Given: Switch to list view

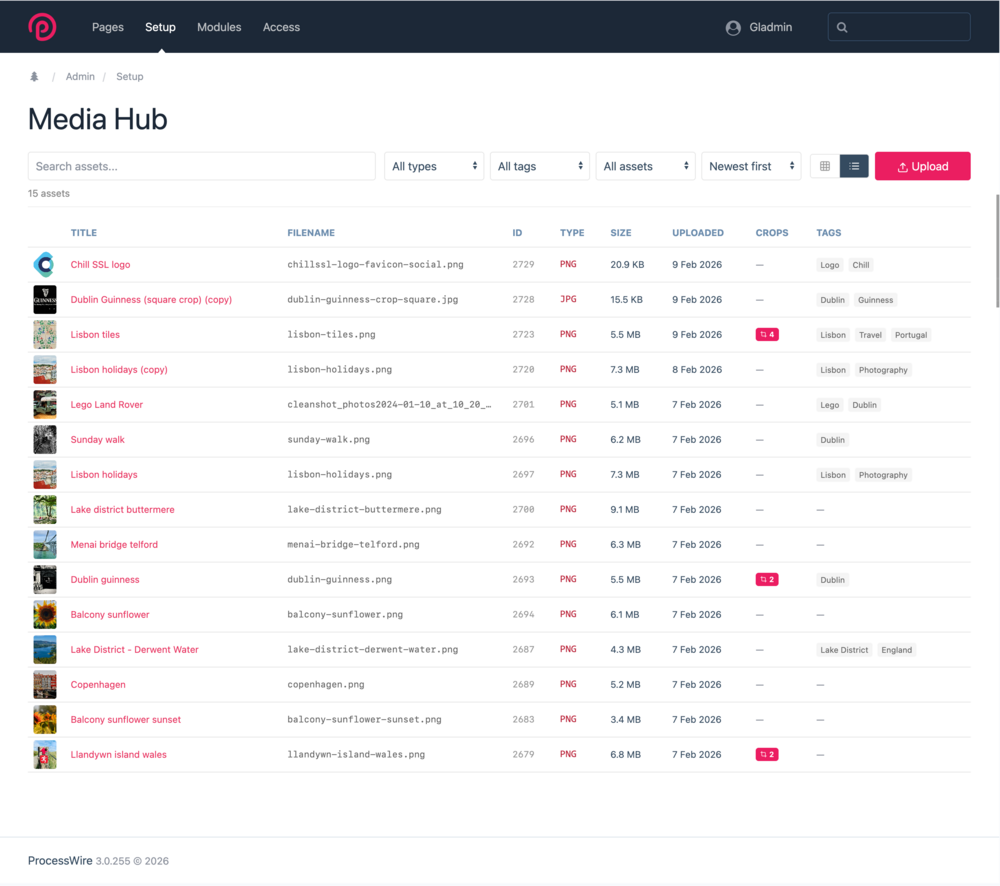Looking at the screenshot, I should (854, 167).
